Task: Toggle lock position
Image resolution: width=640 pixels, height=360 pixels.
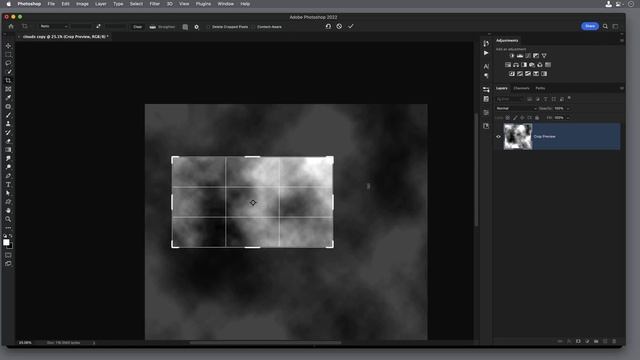Action: pyautogui.click(x=522, y=118)
